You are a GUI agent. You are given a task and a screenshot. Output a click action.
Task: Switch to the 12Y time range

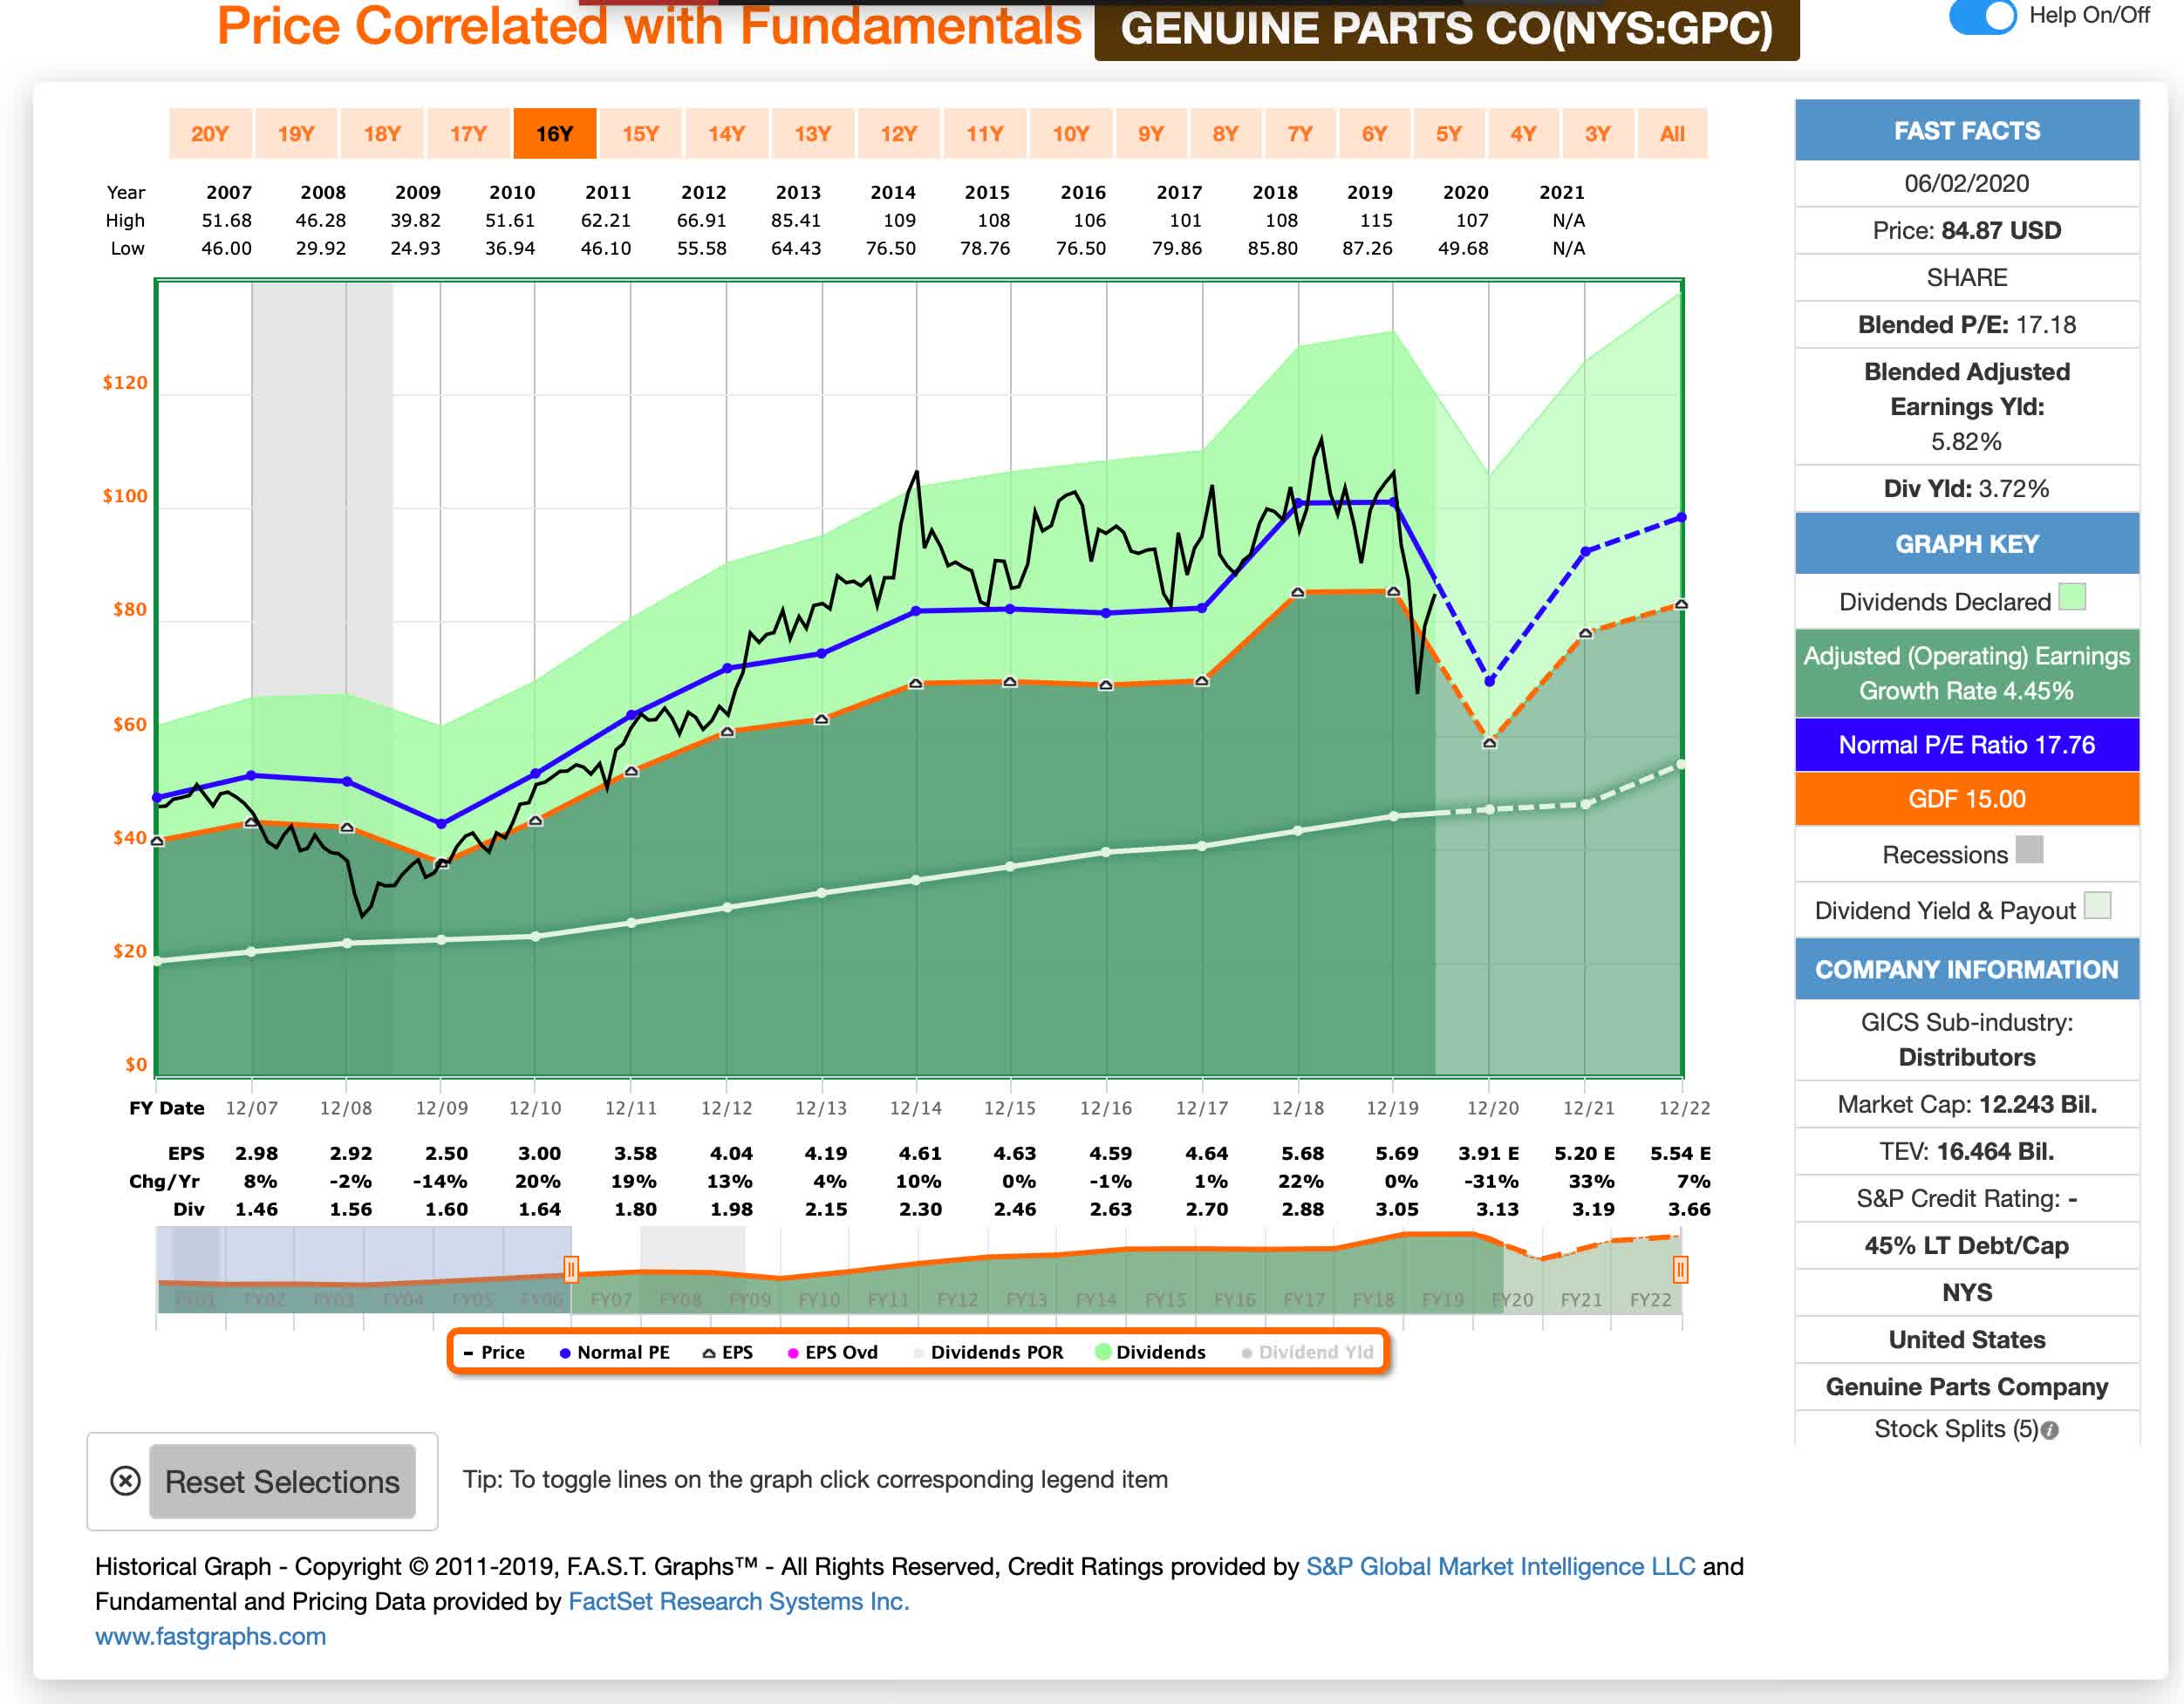coord(899,133)
